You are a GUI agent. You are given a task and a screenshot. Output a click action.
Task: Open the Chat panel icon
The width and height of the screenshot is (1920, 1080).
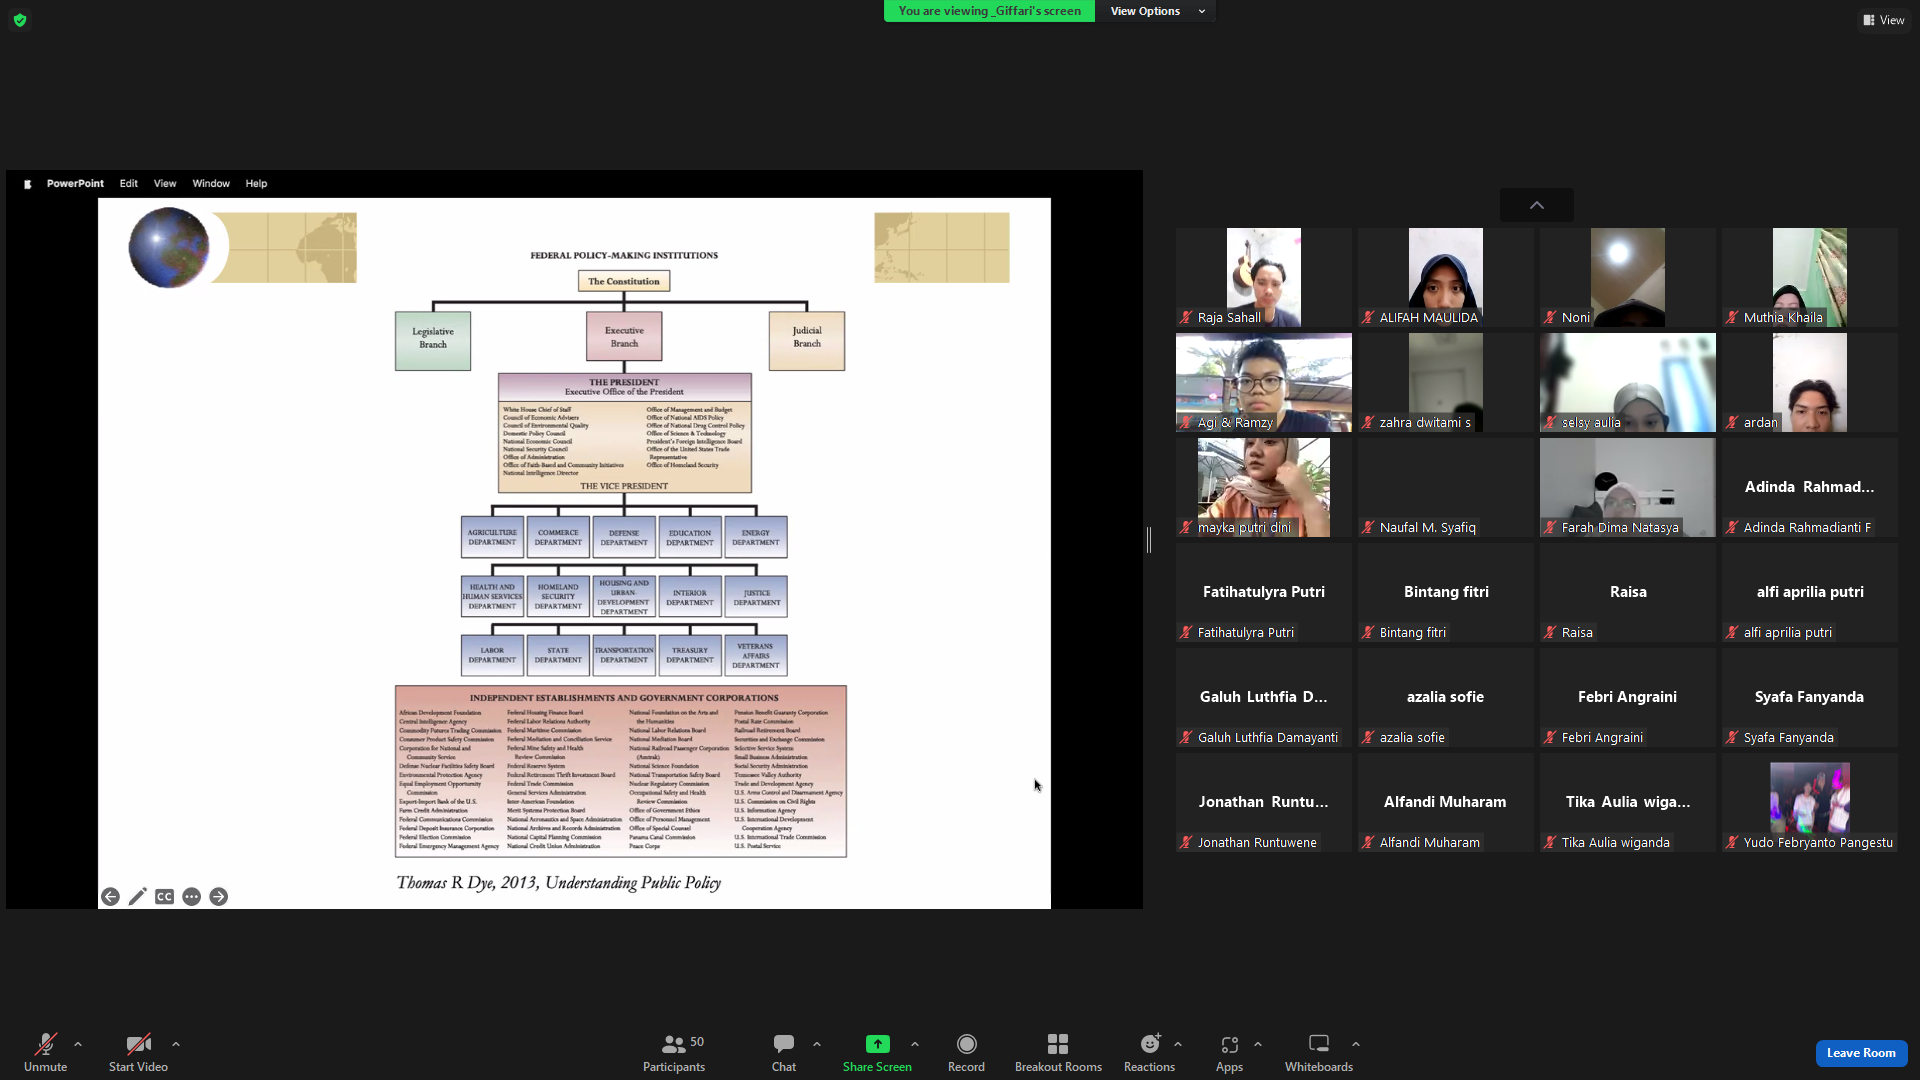784,1044
